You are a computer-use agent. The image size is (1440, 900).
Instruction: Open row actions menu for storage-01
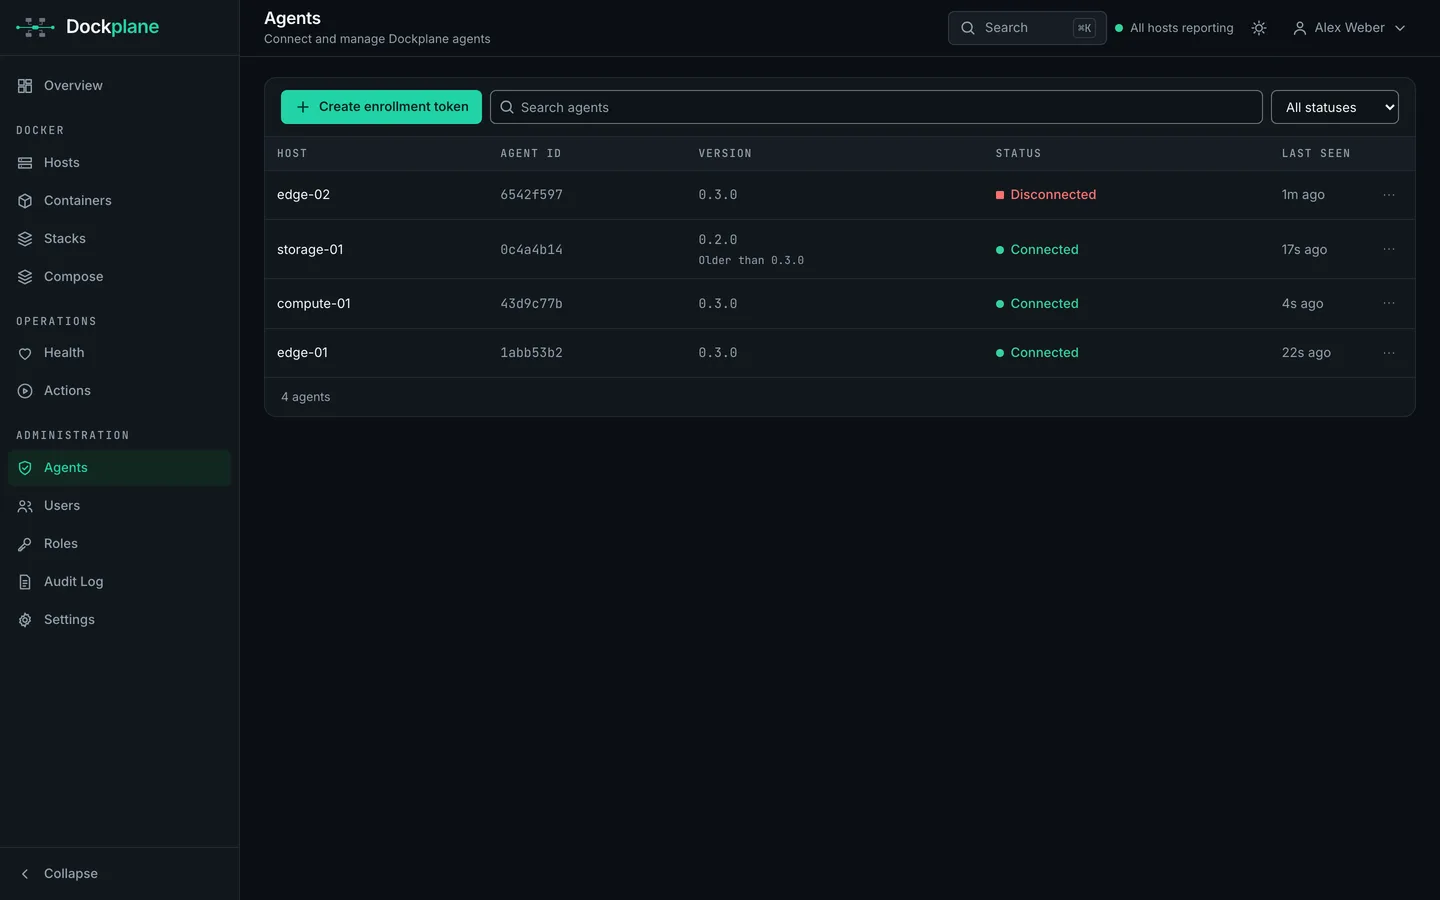1389,249
